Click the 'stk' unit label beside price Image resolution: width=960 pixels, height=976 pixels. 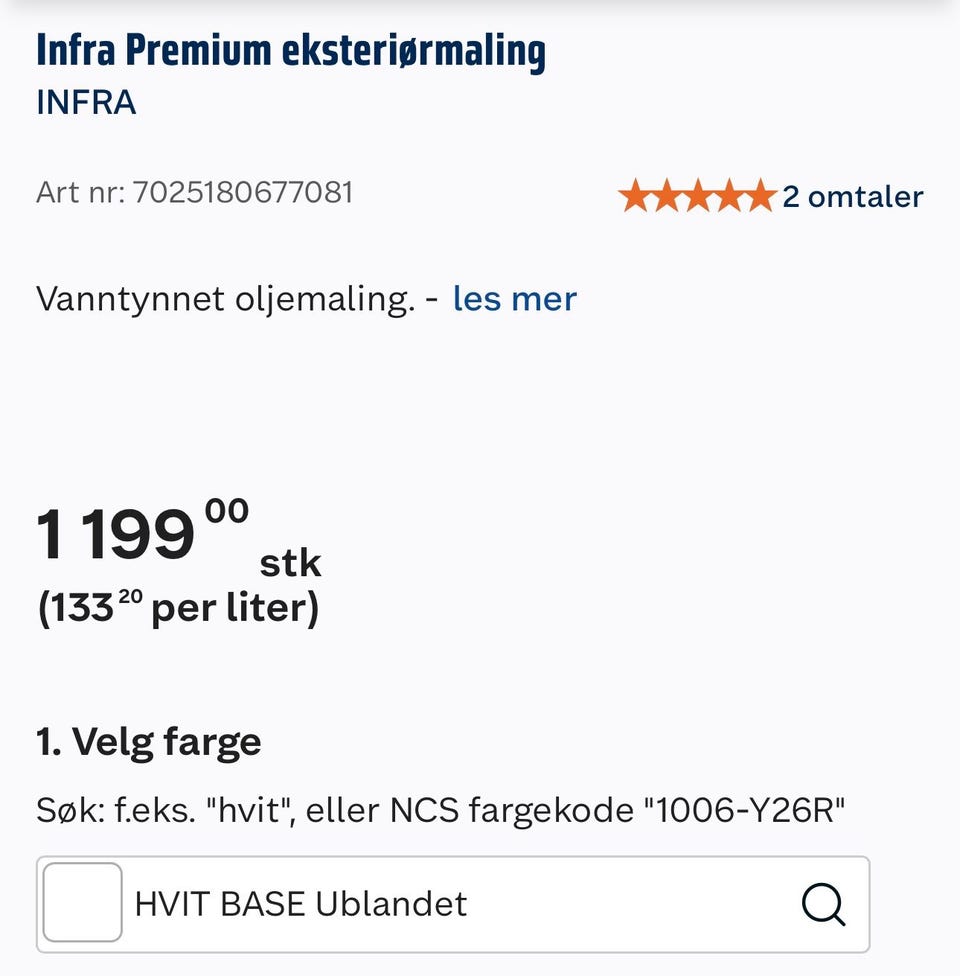point(290,563)
